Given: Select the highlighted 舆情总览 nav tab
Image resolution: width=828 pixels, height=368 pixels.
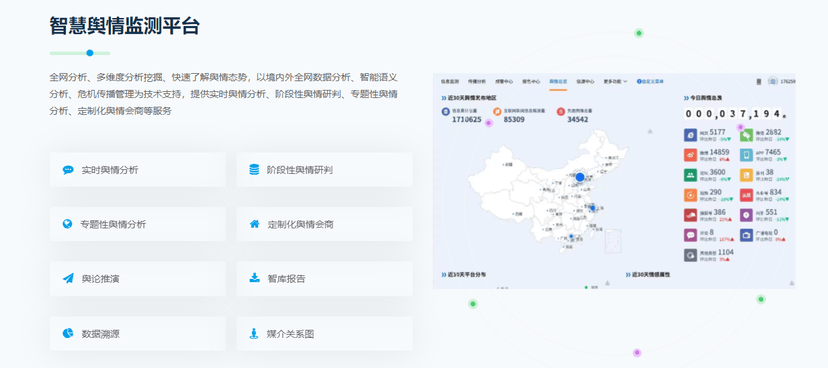Looking at the screenshot, I should coord(558,82).
